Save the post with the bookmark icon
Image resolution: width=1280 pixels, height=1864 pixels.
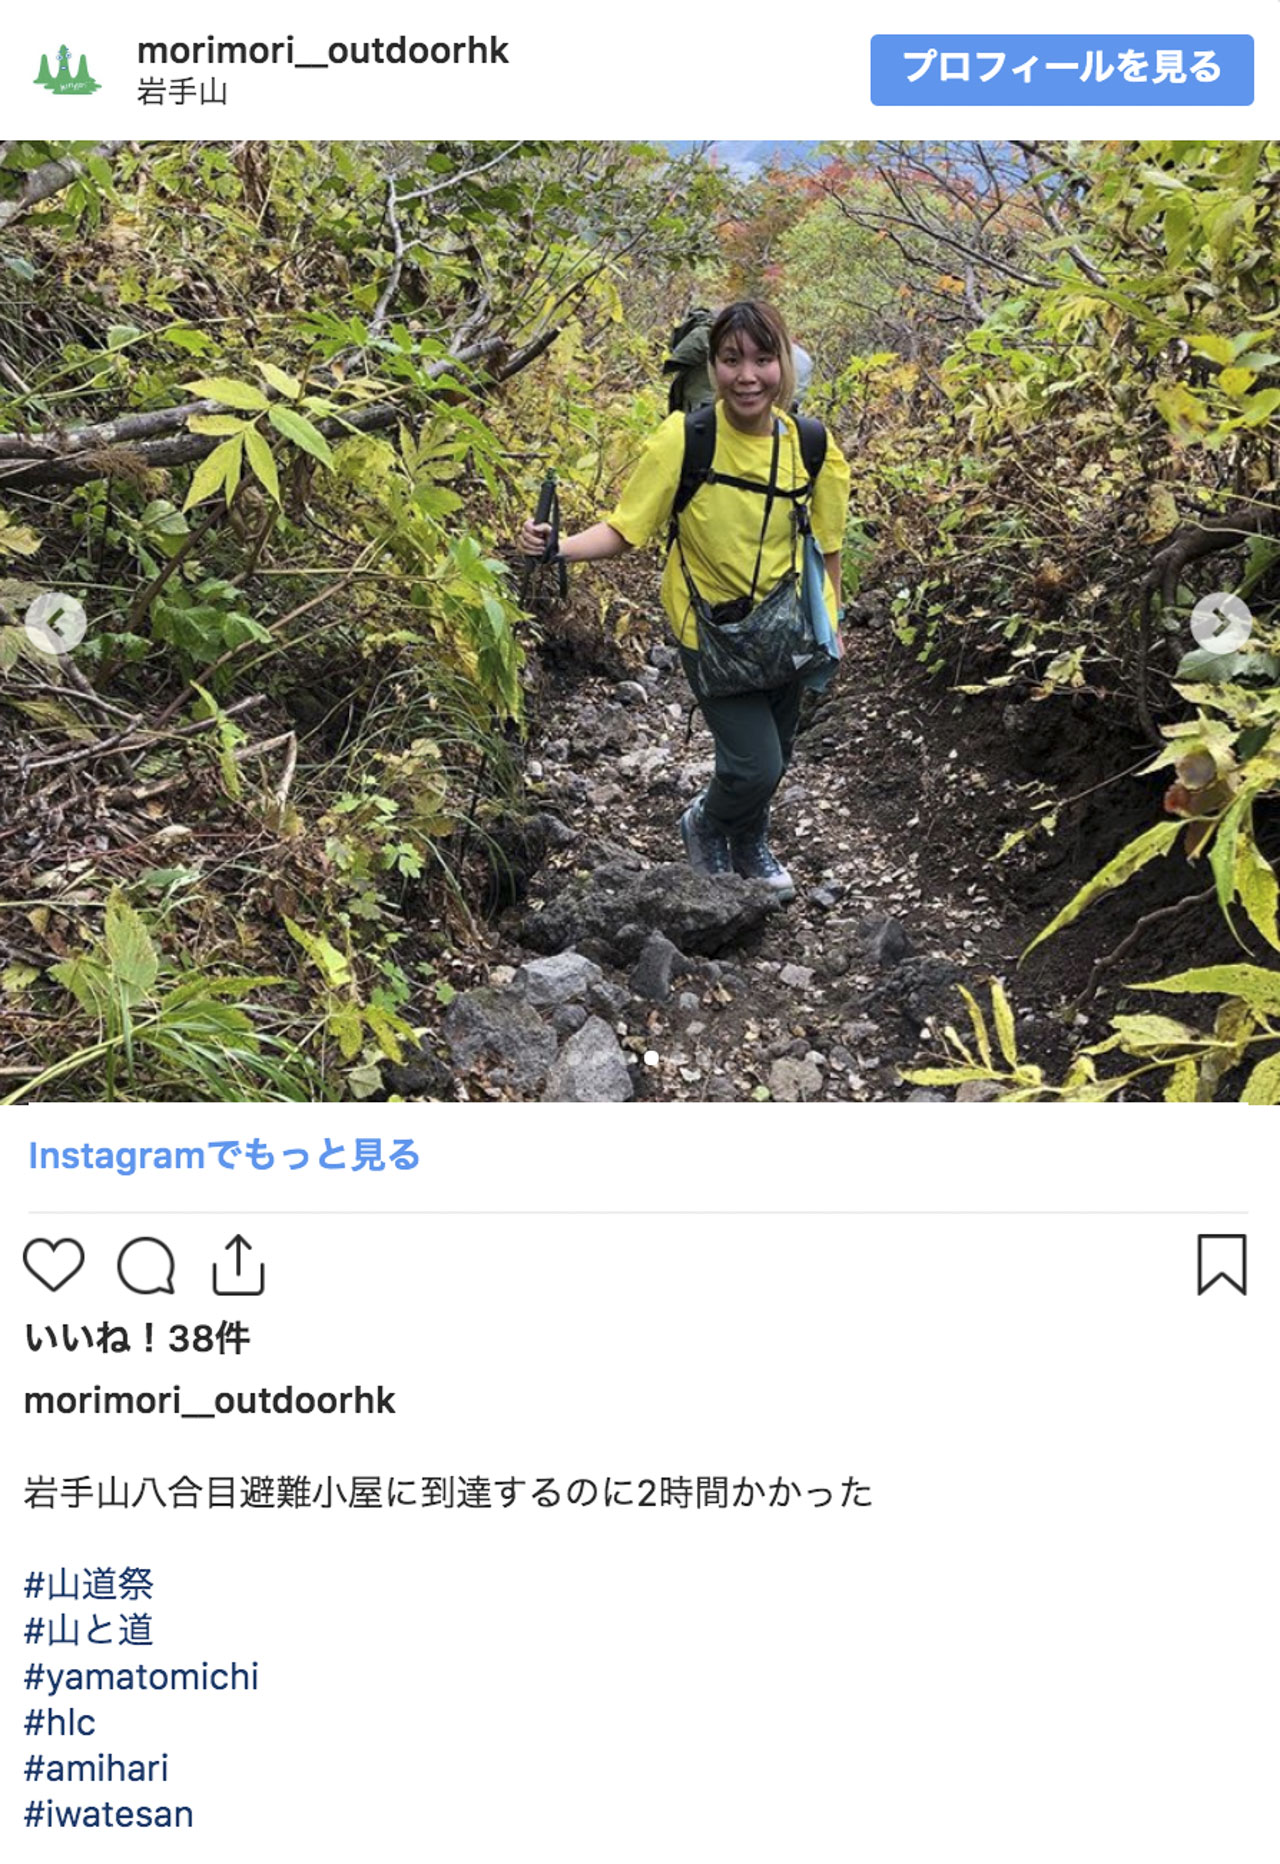tap(1222, 1264)
